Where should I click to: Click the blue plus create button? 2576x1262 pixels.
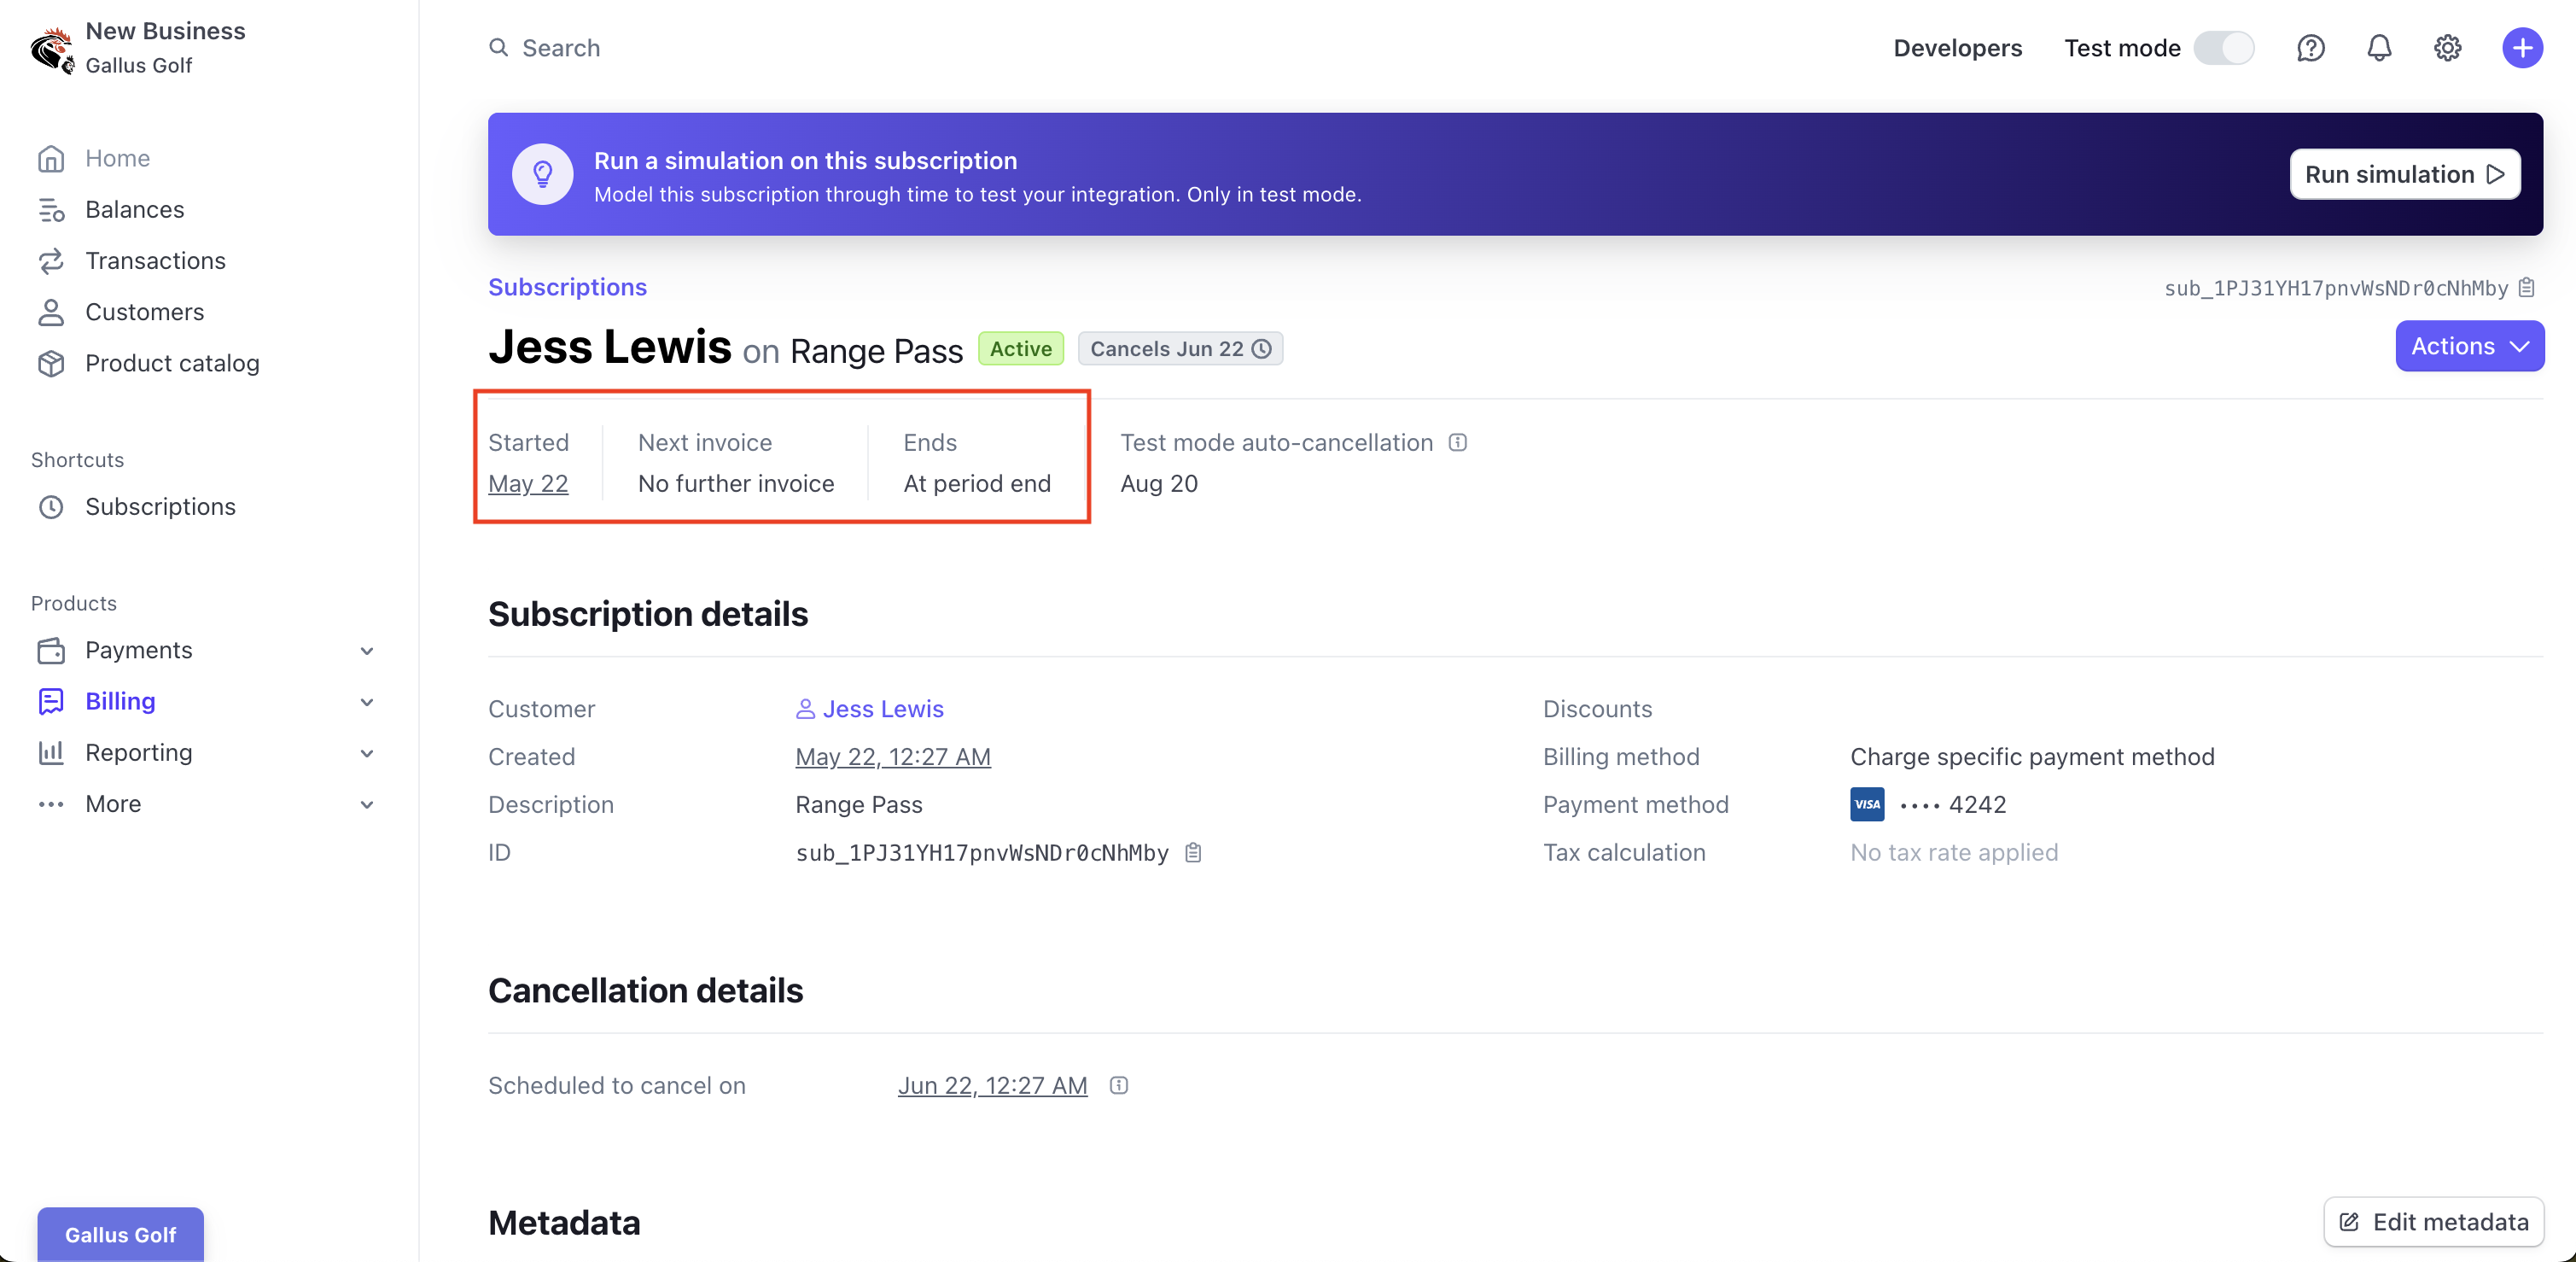2523,48
